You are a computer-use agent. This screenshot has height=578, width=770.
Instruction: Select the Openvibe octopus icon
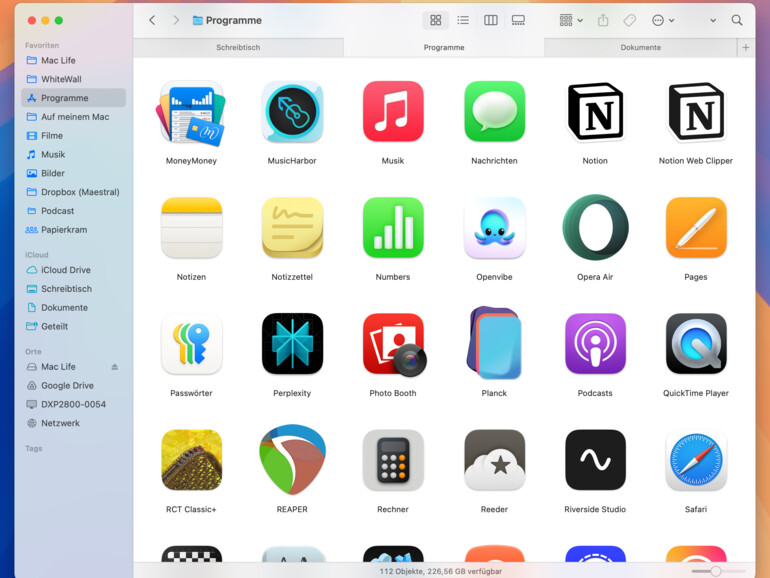tap(495, 228)
